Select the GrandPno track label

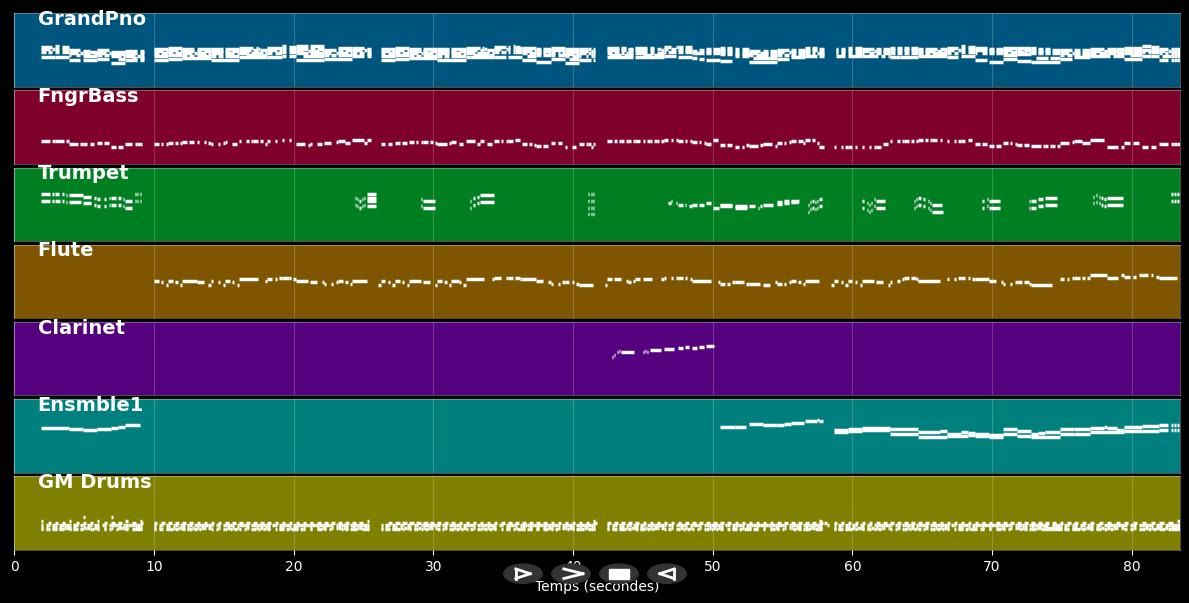point(92,19)
